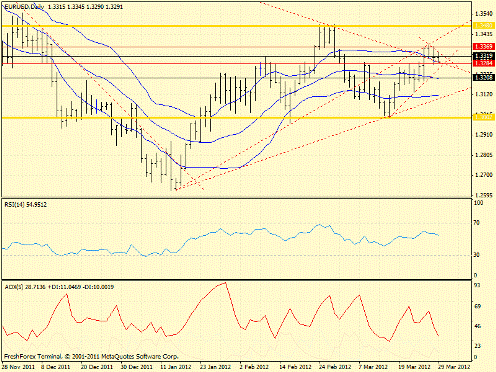
Task: Click the black 1.3208 price label
Action: pos(484,77)
